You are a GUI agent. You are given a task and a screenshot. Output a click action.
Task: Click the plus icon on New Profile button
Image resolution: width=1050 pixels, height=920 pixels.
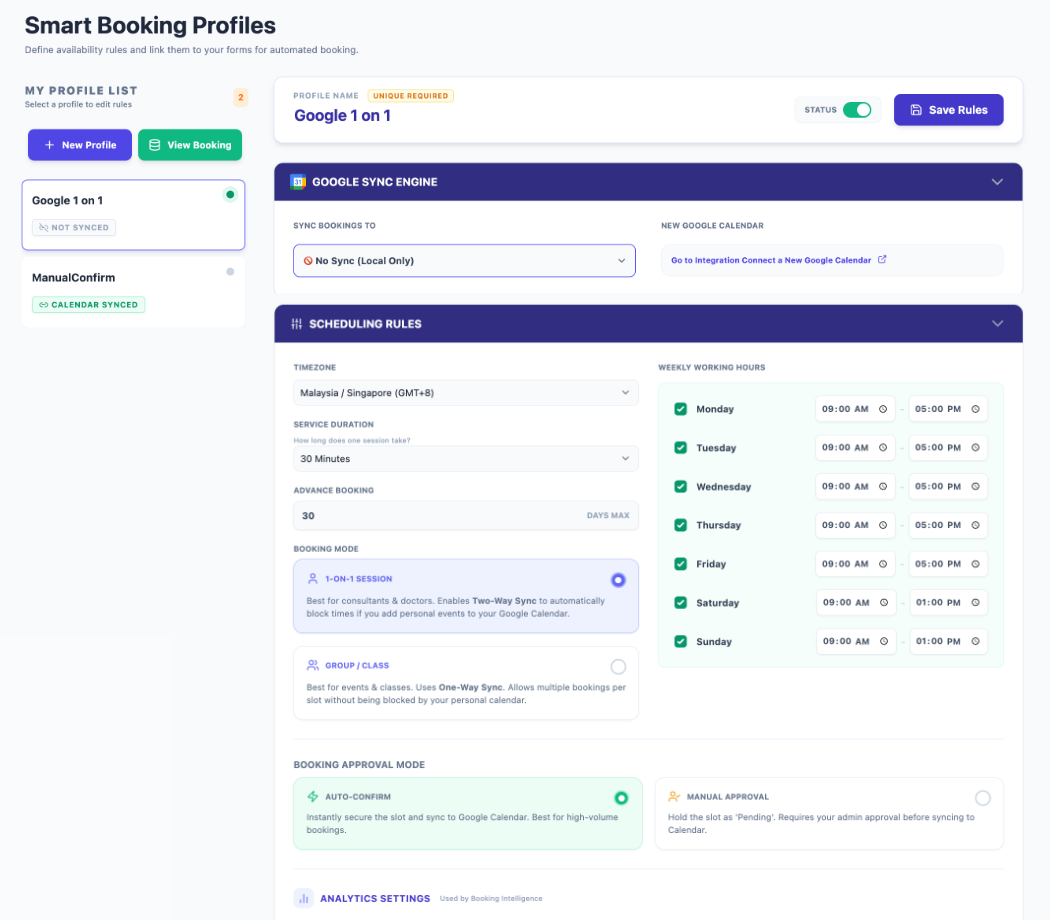(47, 144)
